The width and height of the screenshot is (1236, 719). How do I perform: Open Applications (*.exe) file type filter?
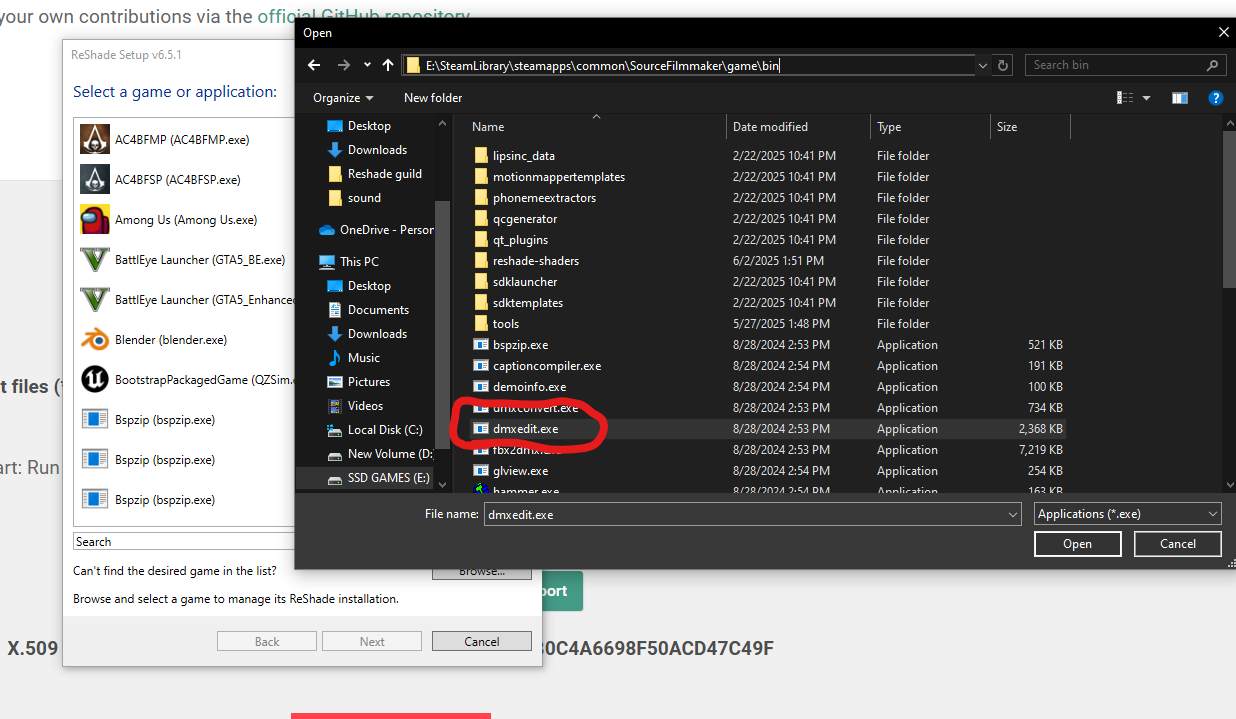point(1127,514)
